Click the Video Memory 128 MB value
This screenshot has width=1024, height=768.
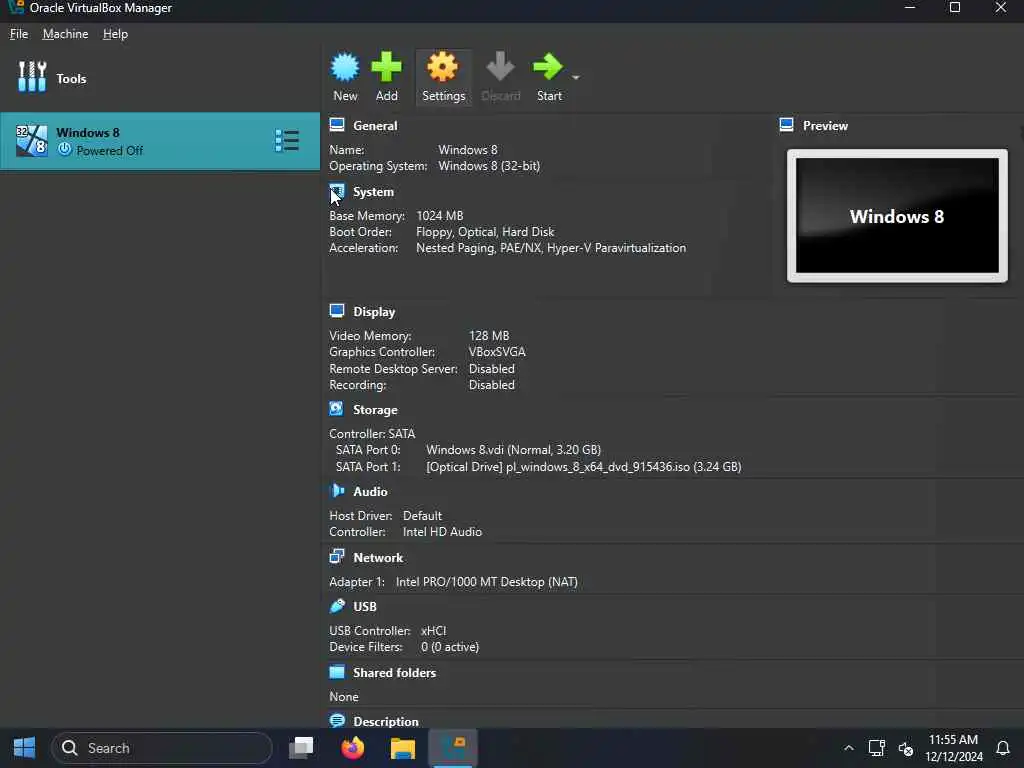[488, 336]
